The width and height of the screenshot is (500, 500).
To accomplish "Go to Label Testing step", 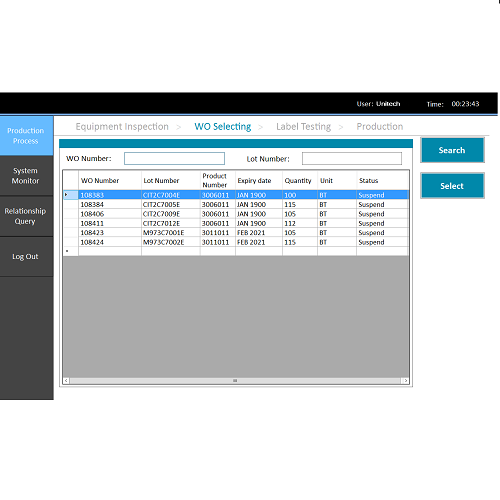I will tap(303, 127).
